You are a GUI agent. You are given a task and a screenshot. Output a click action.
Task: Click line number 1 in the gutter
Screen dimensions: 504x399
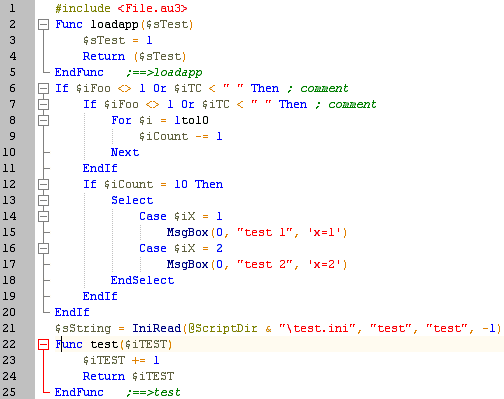[12, 8]
